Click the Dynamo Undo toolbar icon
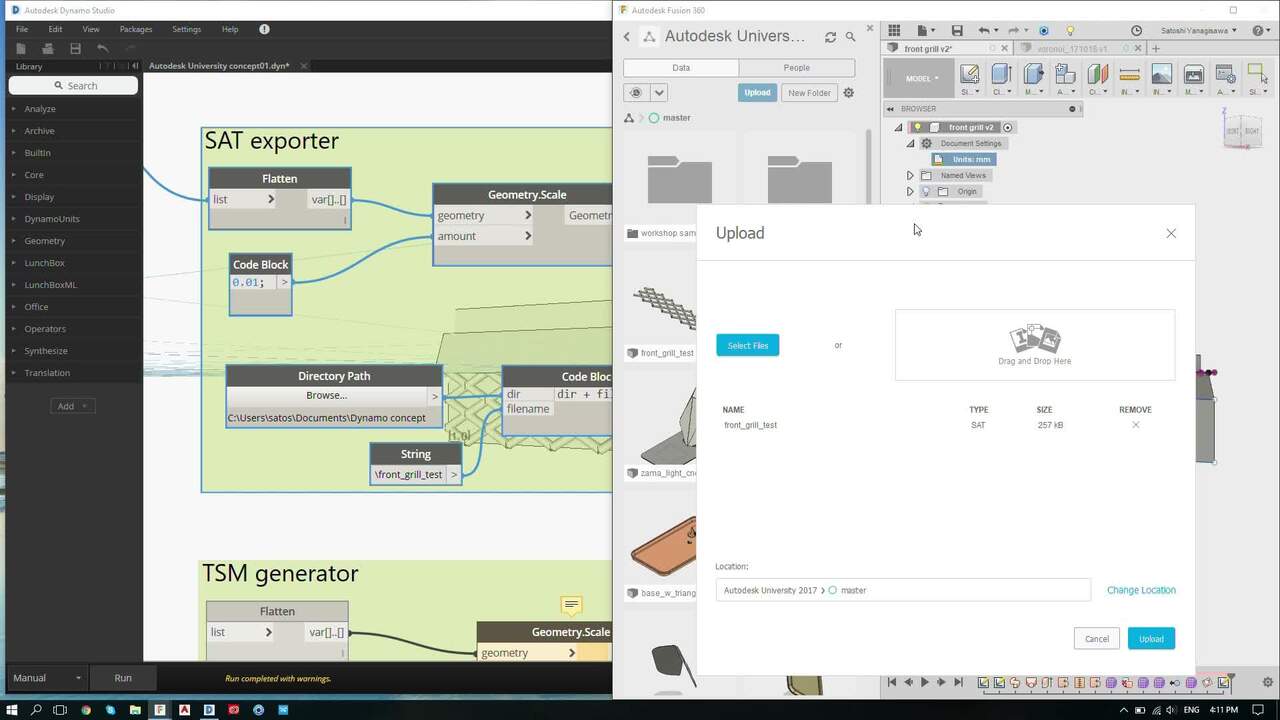Viewport: 1280px width, 720px height. [x=103, y=48]
